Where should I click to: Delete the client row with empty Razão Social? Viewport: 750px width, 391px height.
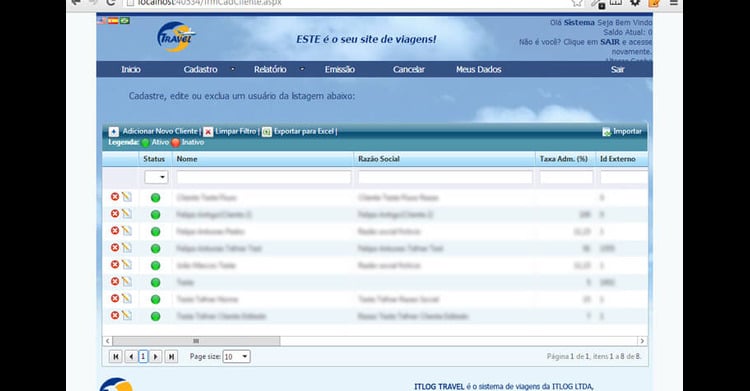(x=115, y=281)
